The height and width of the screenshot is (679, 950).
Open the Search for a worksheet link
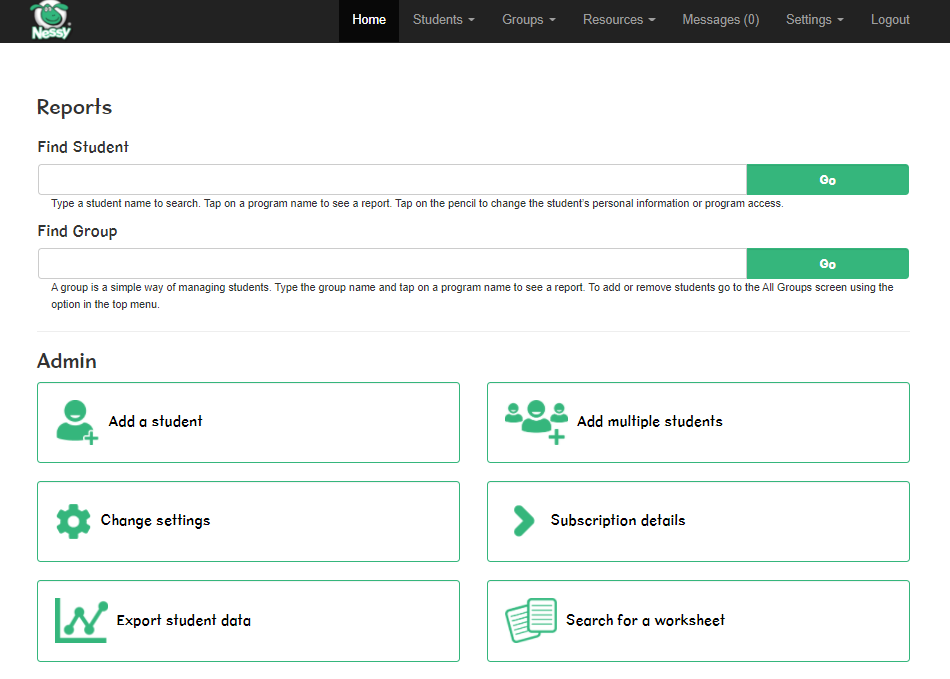tap(698, 621)
